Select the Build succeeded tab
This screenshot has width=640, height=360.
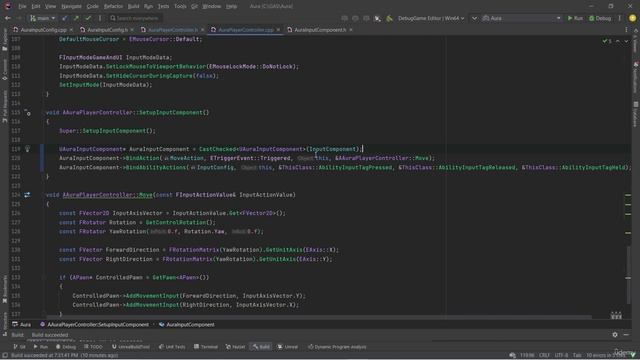(x=50, y=335)
